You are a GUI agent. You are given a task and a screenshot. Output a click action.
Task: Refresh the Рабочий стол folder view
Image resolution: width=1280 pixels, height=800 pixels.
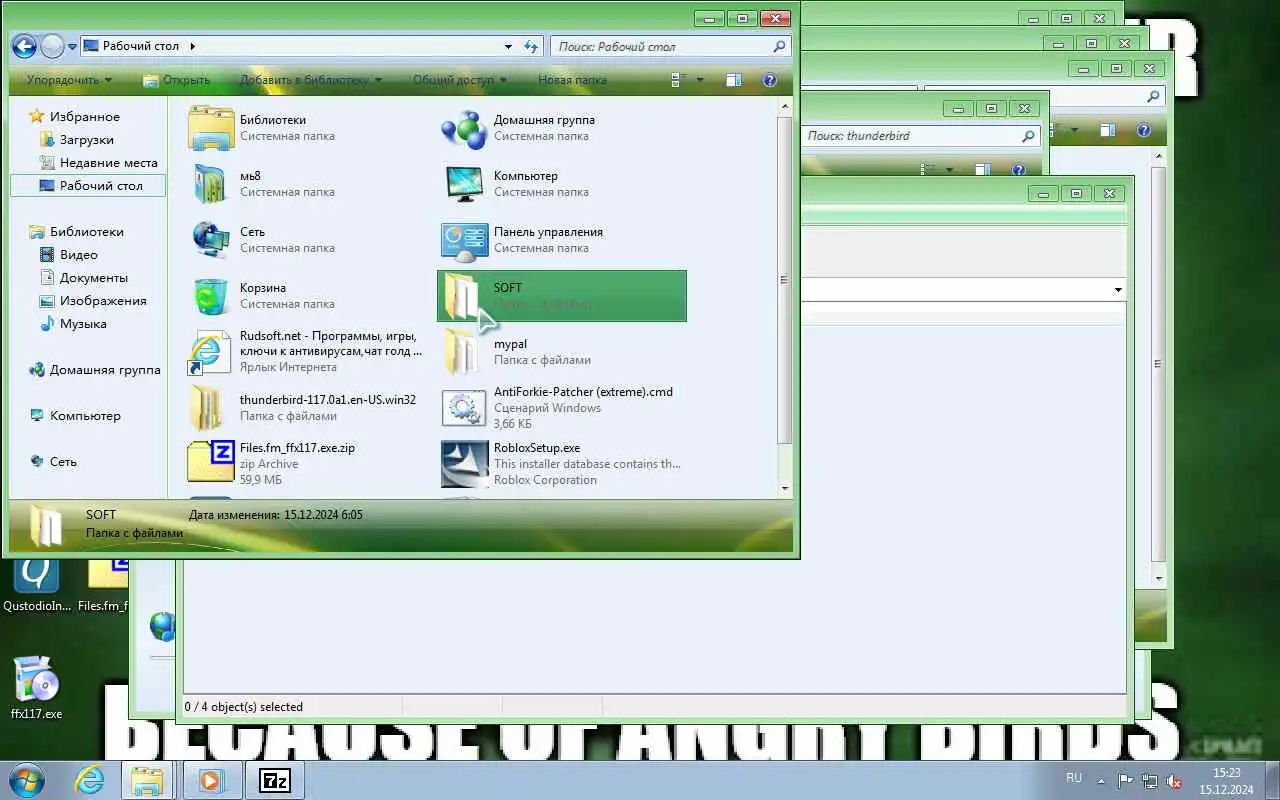pyautogui.click(x=531, y=46)
